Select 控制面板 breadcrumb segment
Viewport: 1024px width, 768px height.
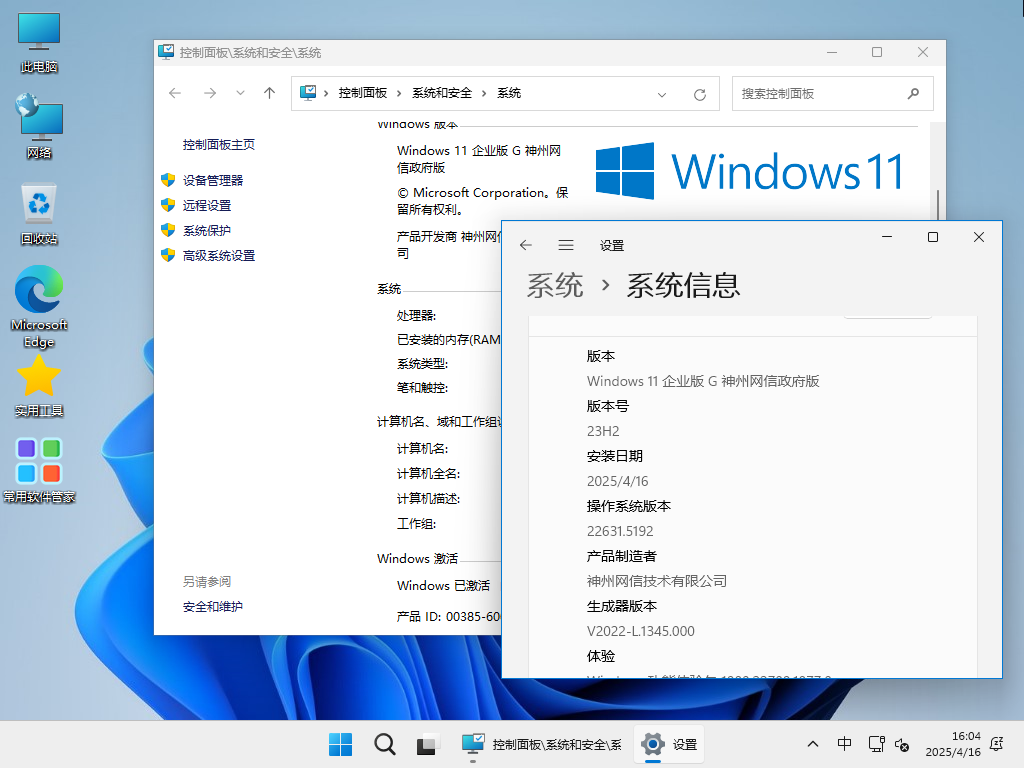[362, 93]
